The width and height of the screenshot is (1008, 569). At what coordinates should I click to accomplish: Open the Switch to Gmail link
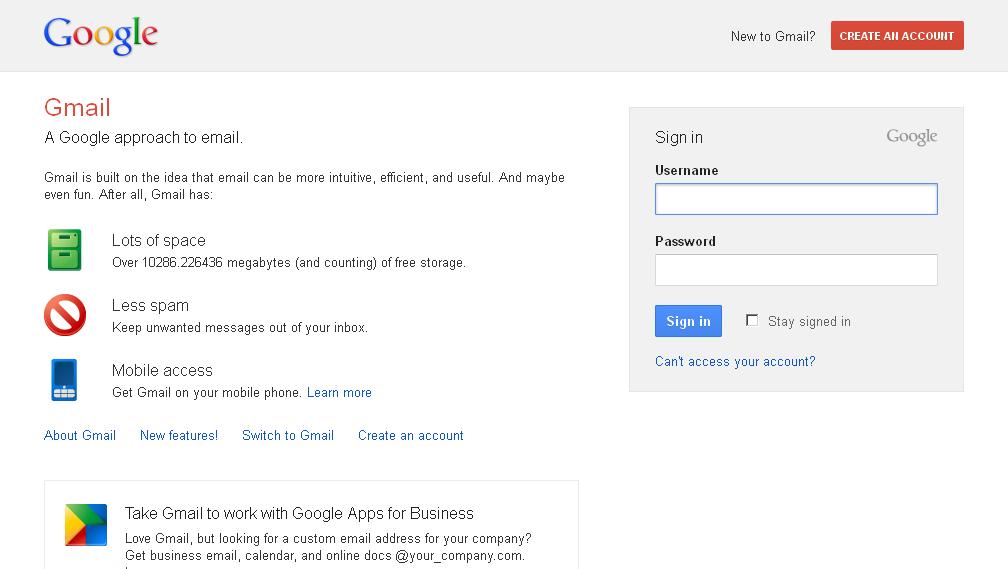(287, 435)
